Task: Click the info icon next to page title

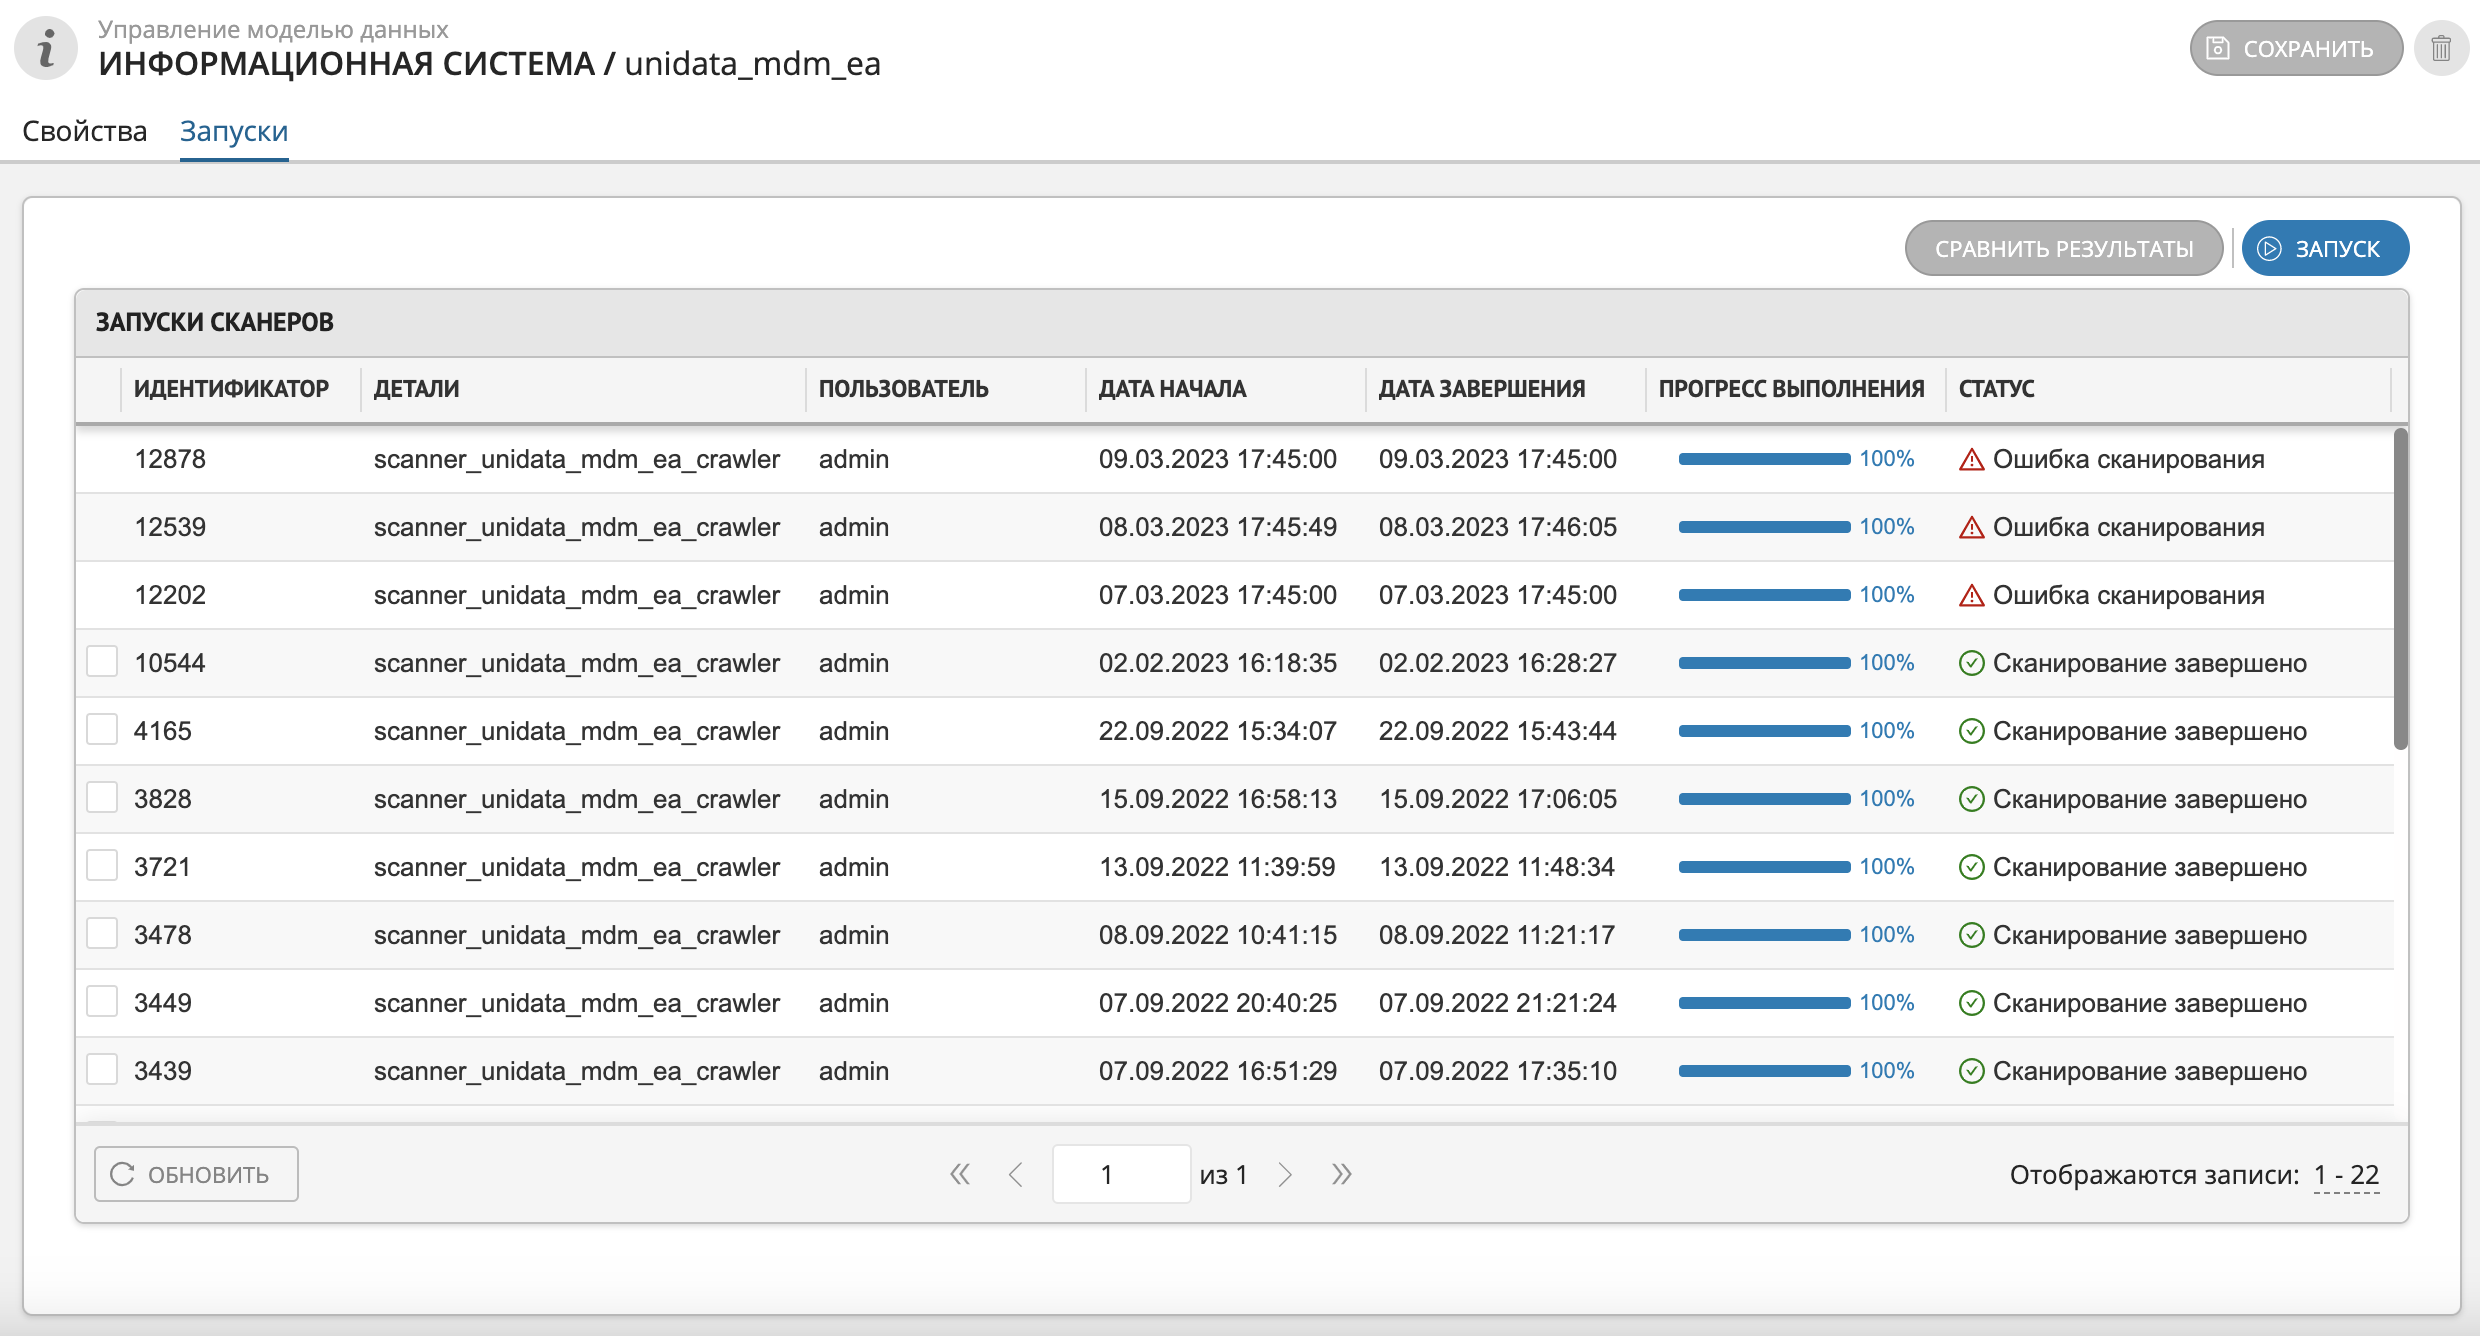Action: (46, 48)
